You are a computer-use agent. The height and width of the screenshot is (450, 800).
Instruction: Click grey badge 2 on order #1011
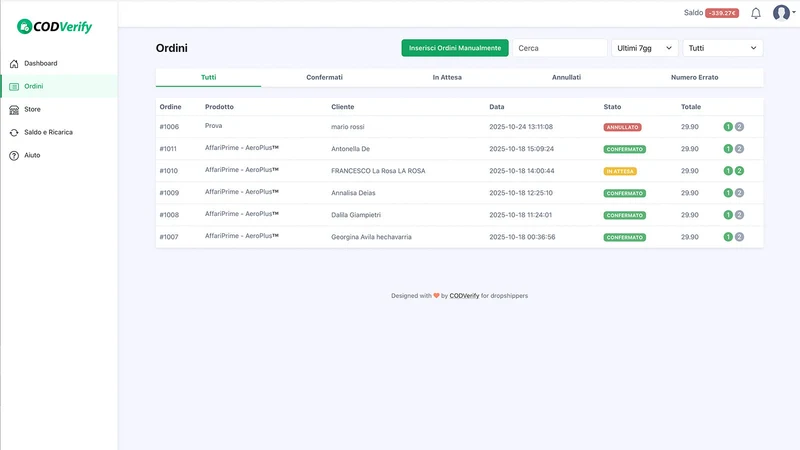tap(739, 149)
